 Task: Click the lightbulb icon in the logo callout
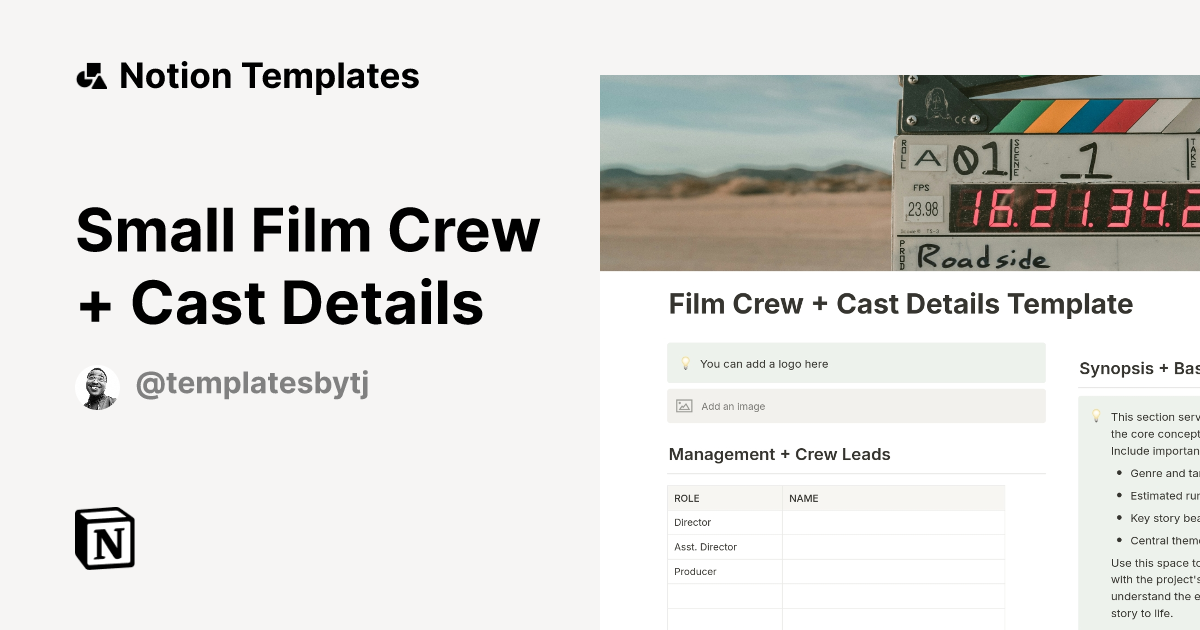(684, 363)
